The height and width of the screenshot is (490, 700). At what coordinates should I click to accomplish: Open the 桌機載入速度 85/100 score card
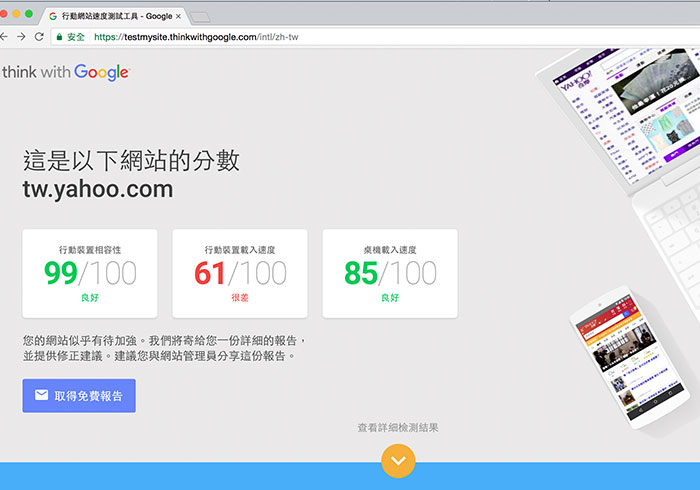point(390,274)
